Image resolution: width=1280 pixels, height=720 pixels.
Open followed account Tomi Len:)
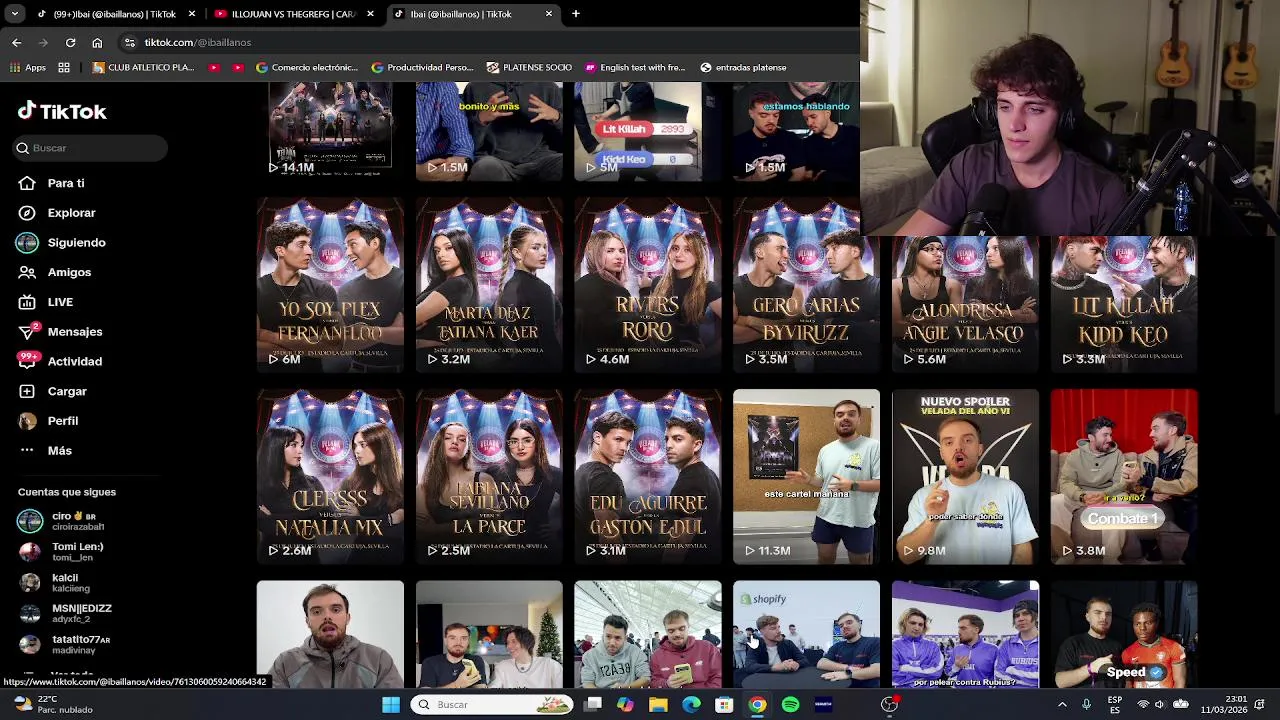[x=62, y=552]
